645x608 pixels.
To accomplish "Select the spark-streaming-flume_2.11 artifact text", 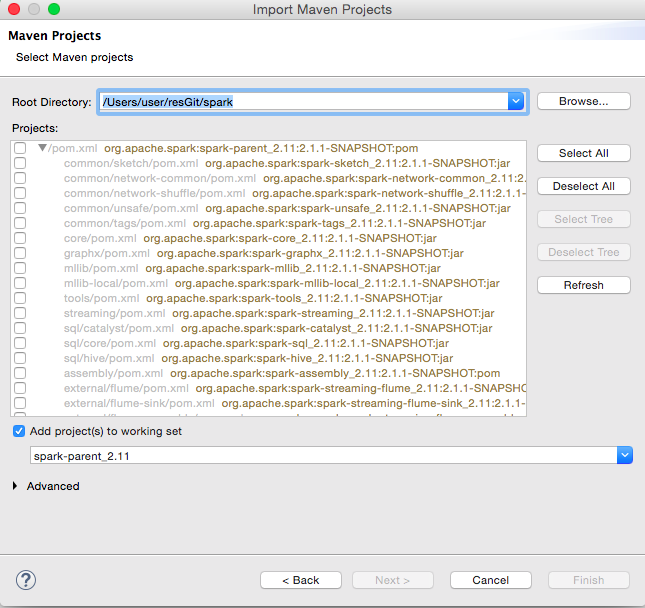I will (x=361, y=388).
